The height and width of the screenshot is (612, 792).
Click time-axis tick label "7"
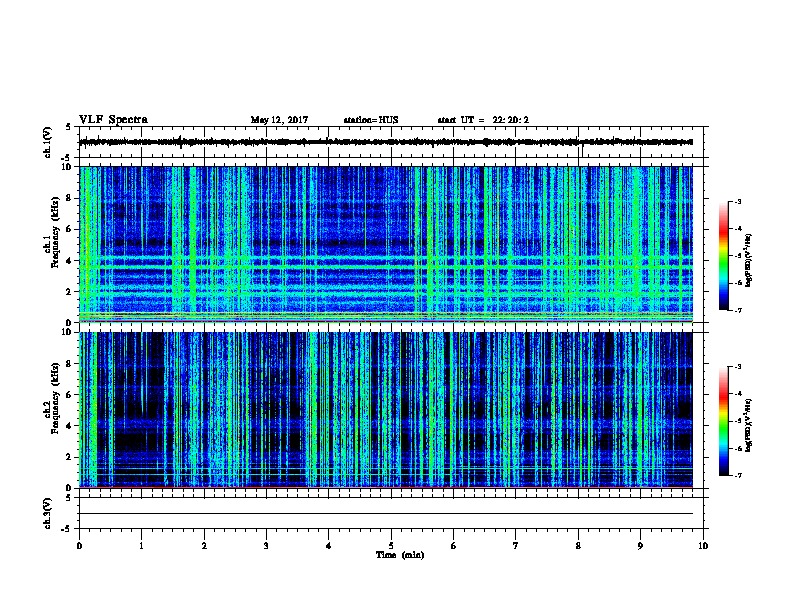[516, 545]
